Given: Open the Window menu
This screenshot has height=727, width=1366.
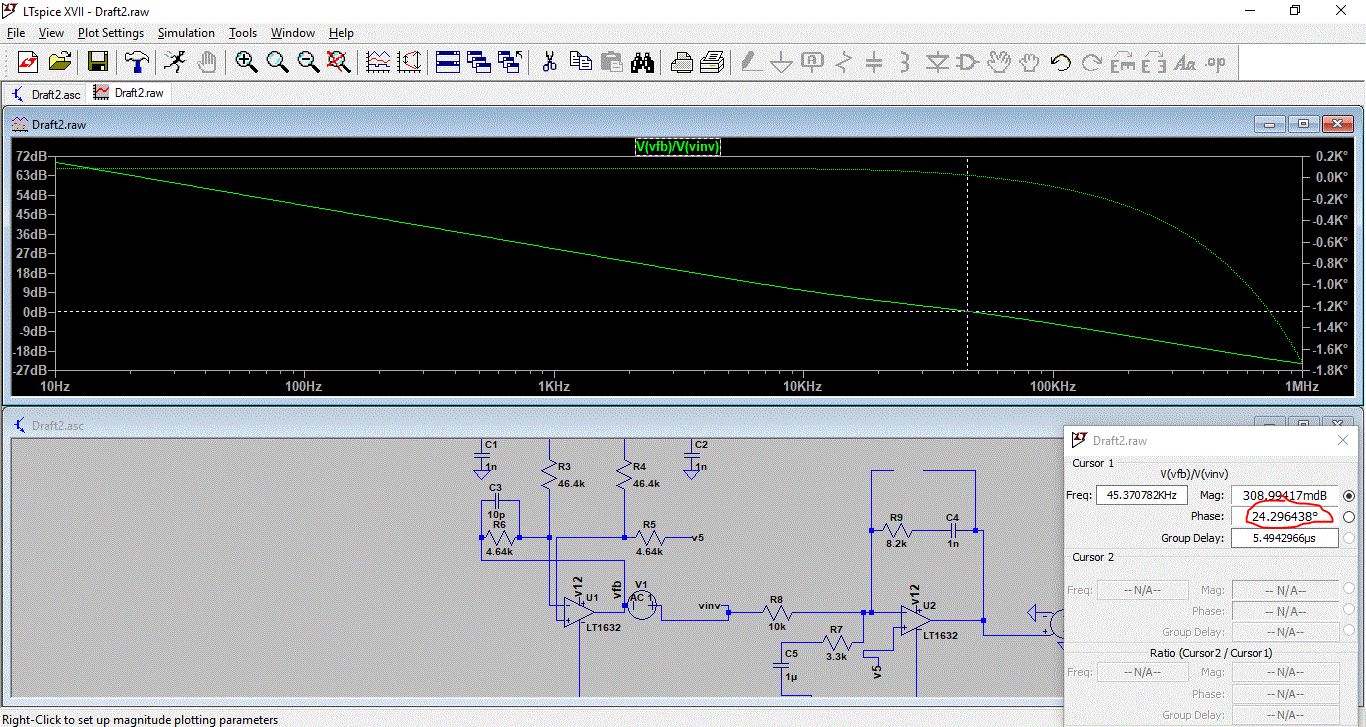Looking at the screenshot, I should pyautogui.click(x=293, y=33).
